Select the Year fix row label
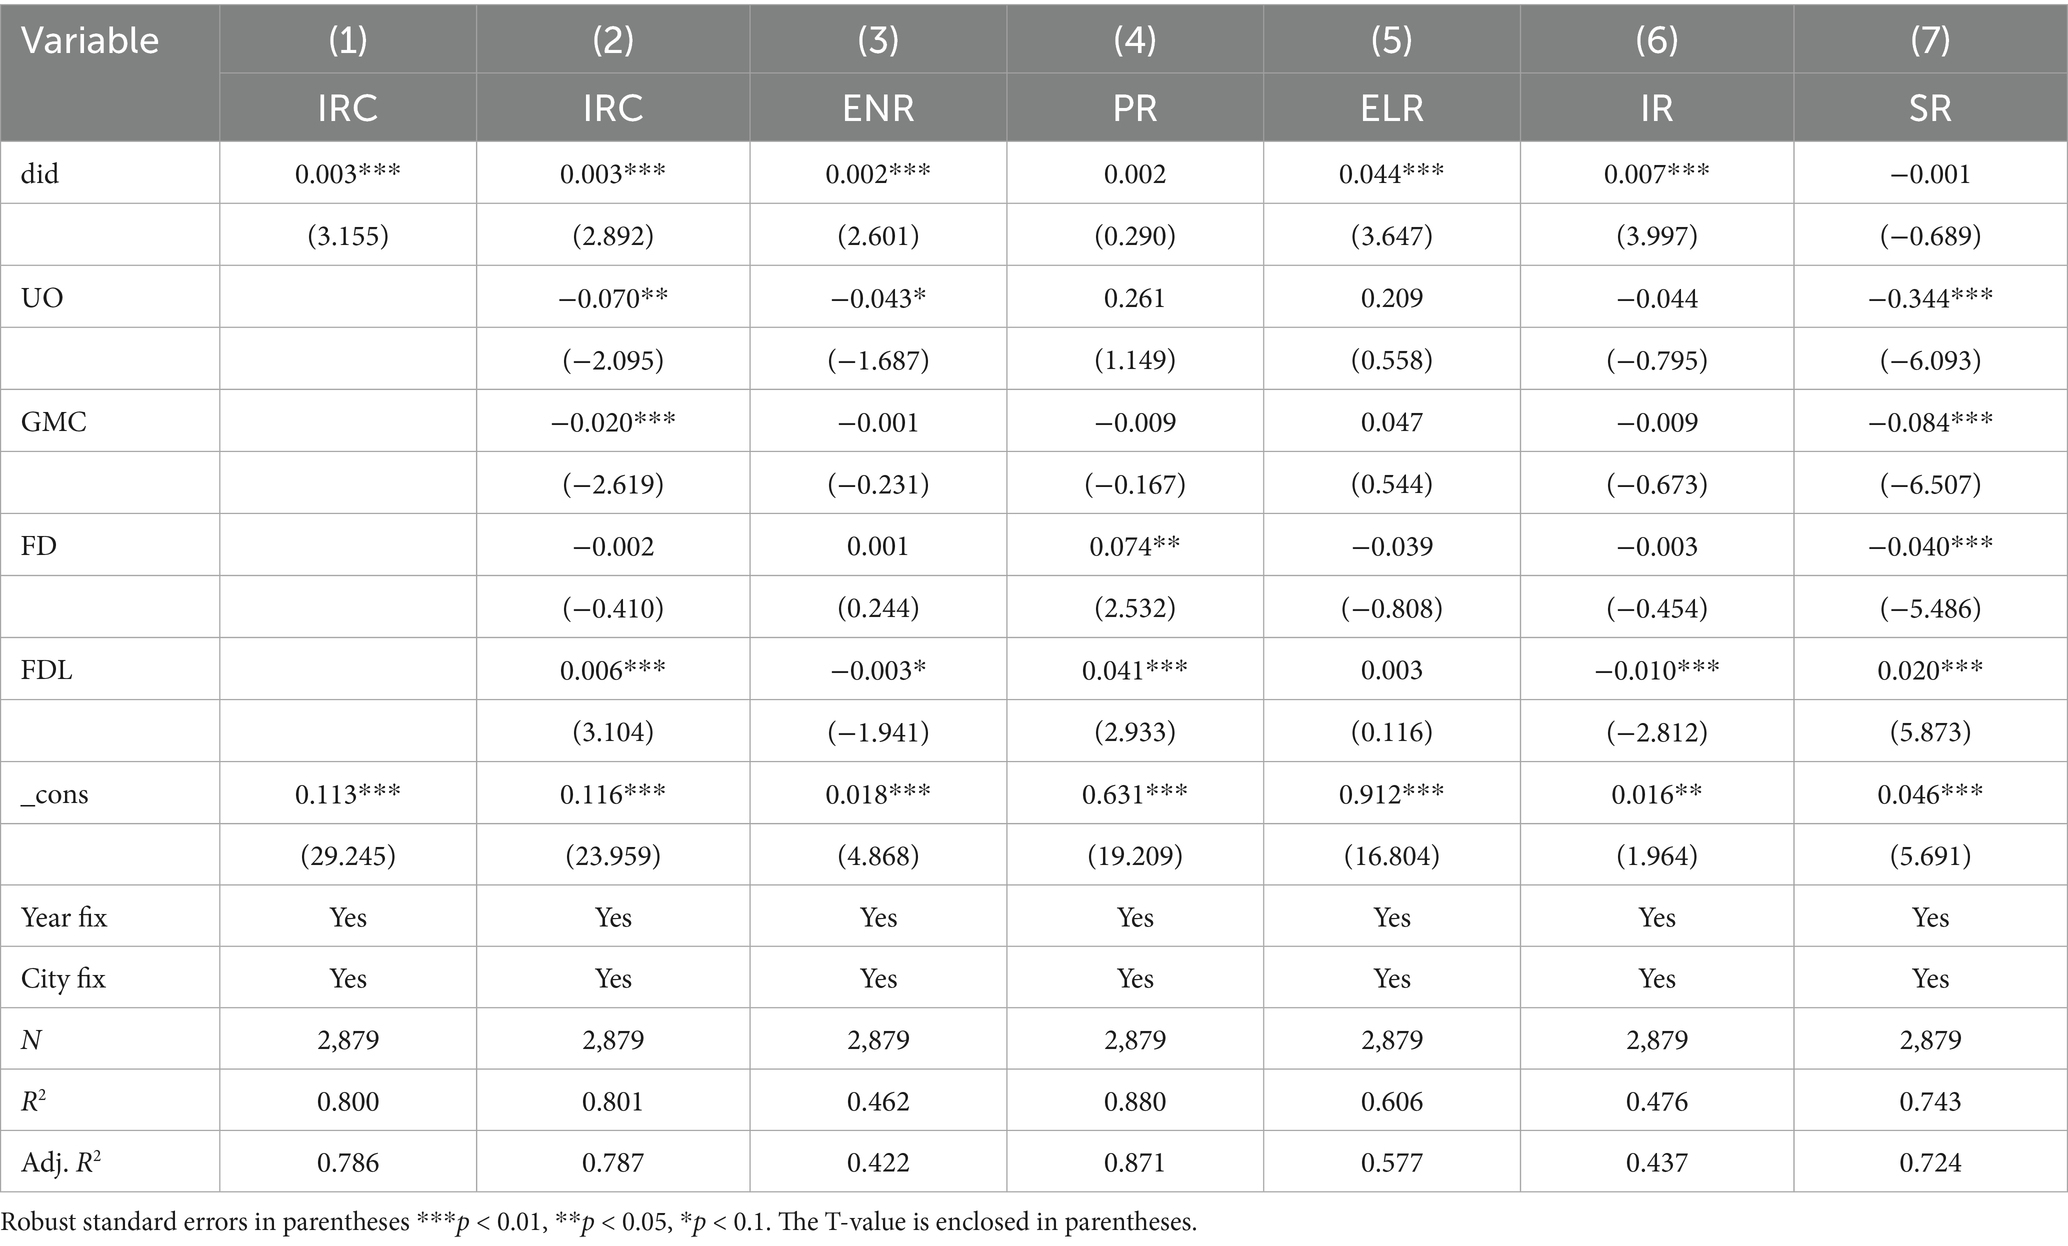2068x1246 pixels. pyautogui.click(x=64, y=918)
